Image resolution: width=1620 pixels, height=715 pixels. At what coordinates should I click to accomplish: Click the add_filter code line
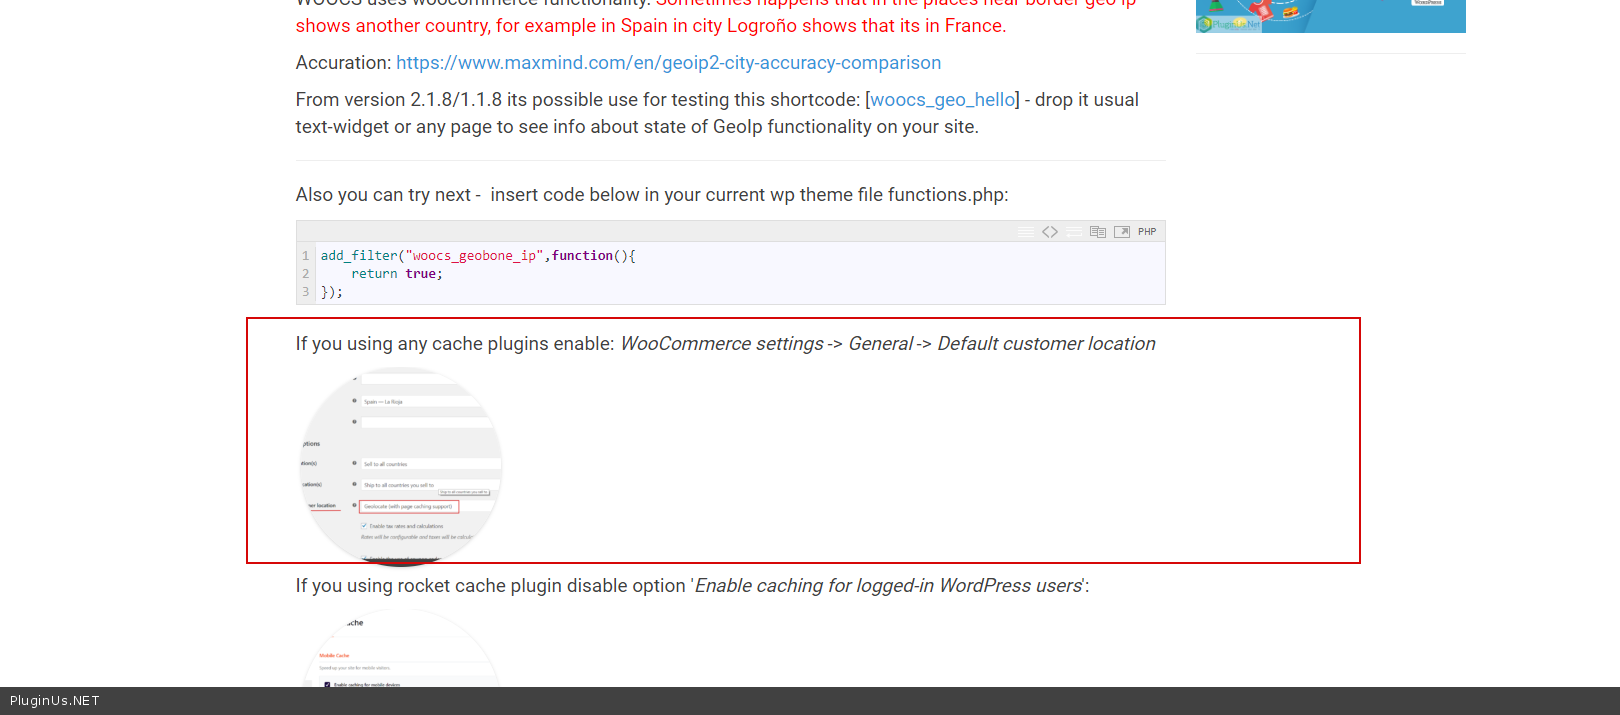click(478, 256)
